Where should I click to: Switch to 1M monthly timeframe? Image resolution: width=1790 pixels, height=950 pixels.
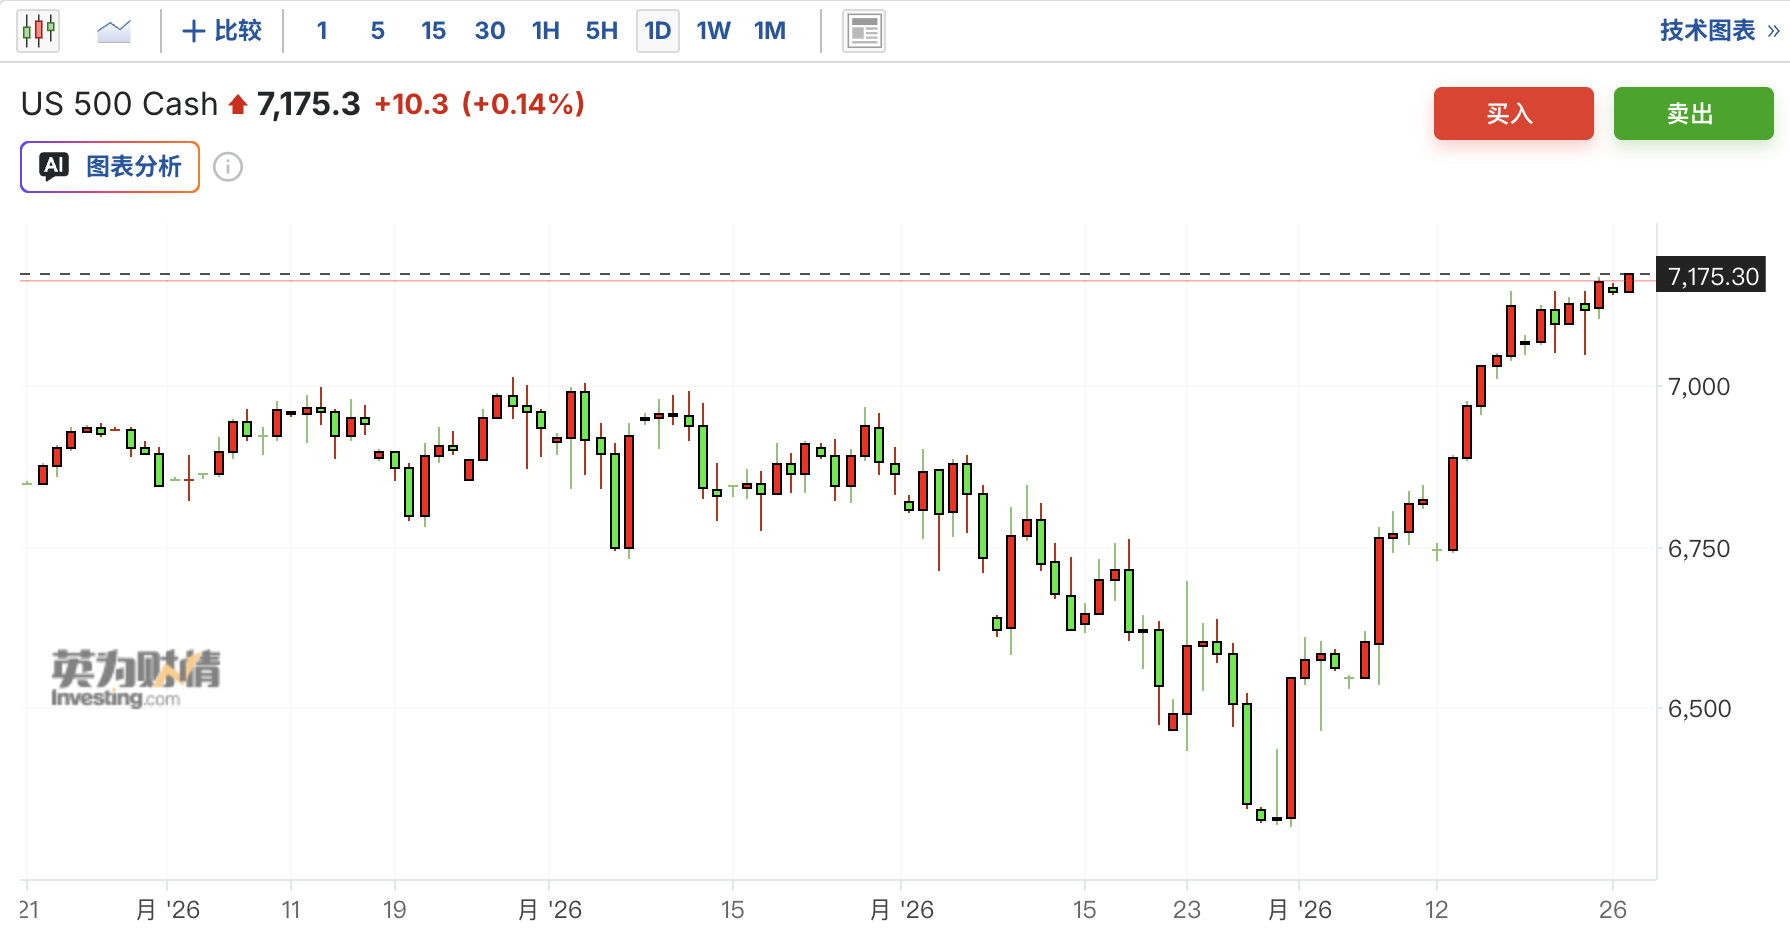(769, 31)
